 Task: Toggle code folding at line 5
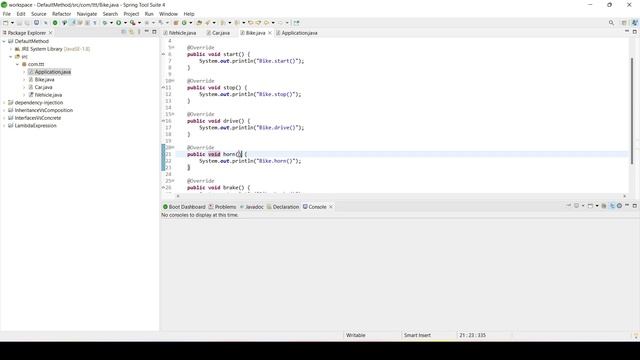[x=173, y=47]
